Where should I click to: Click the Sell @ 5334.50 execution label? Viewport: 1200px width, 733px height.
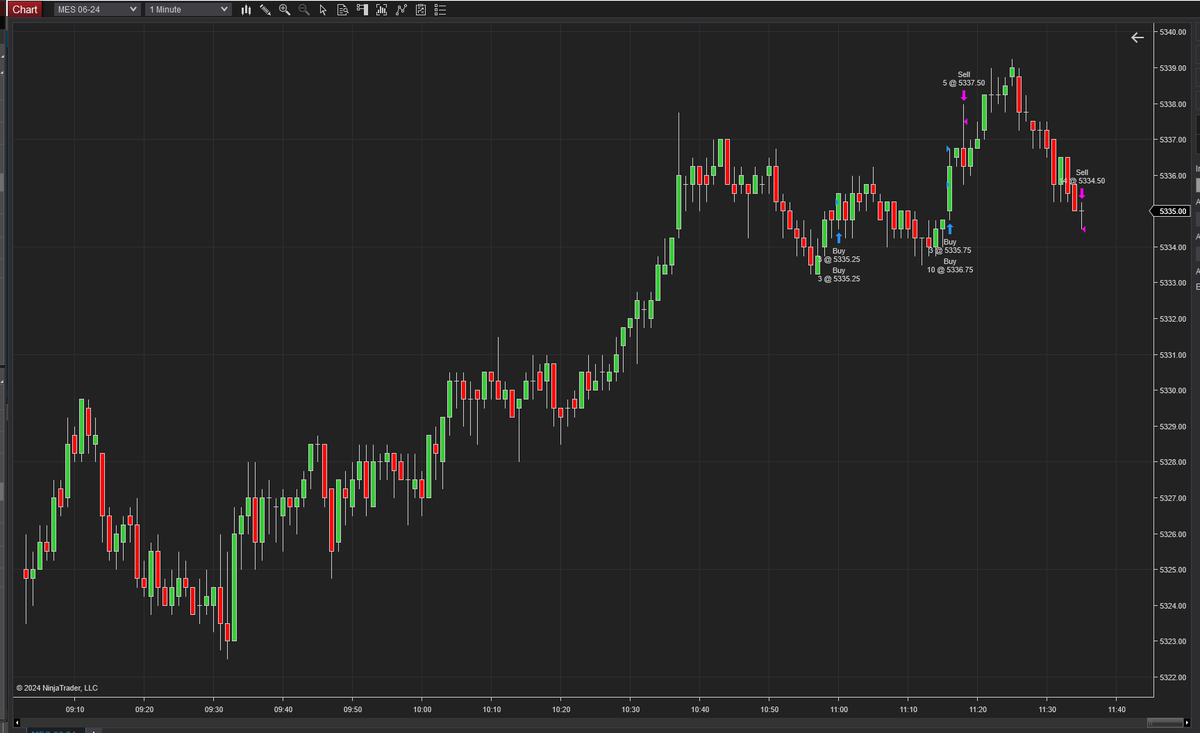click(1082, 176)
